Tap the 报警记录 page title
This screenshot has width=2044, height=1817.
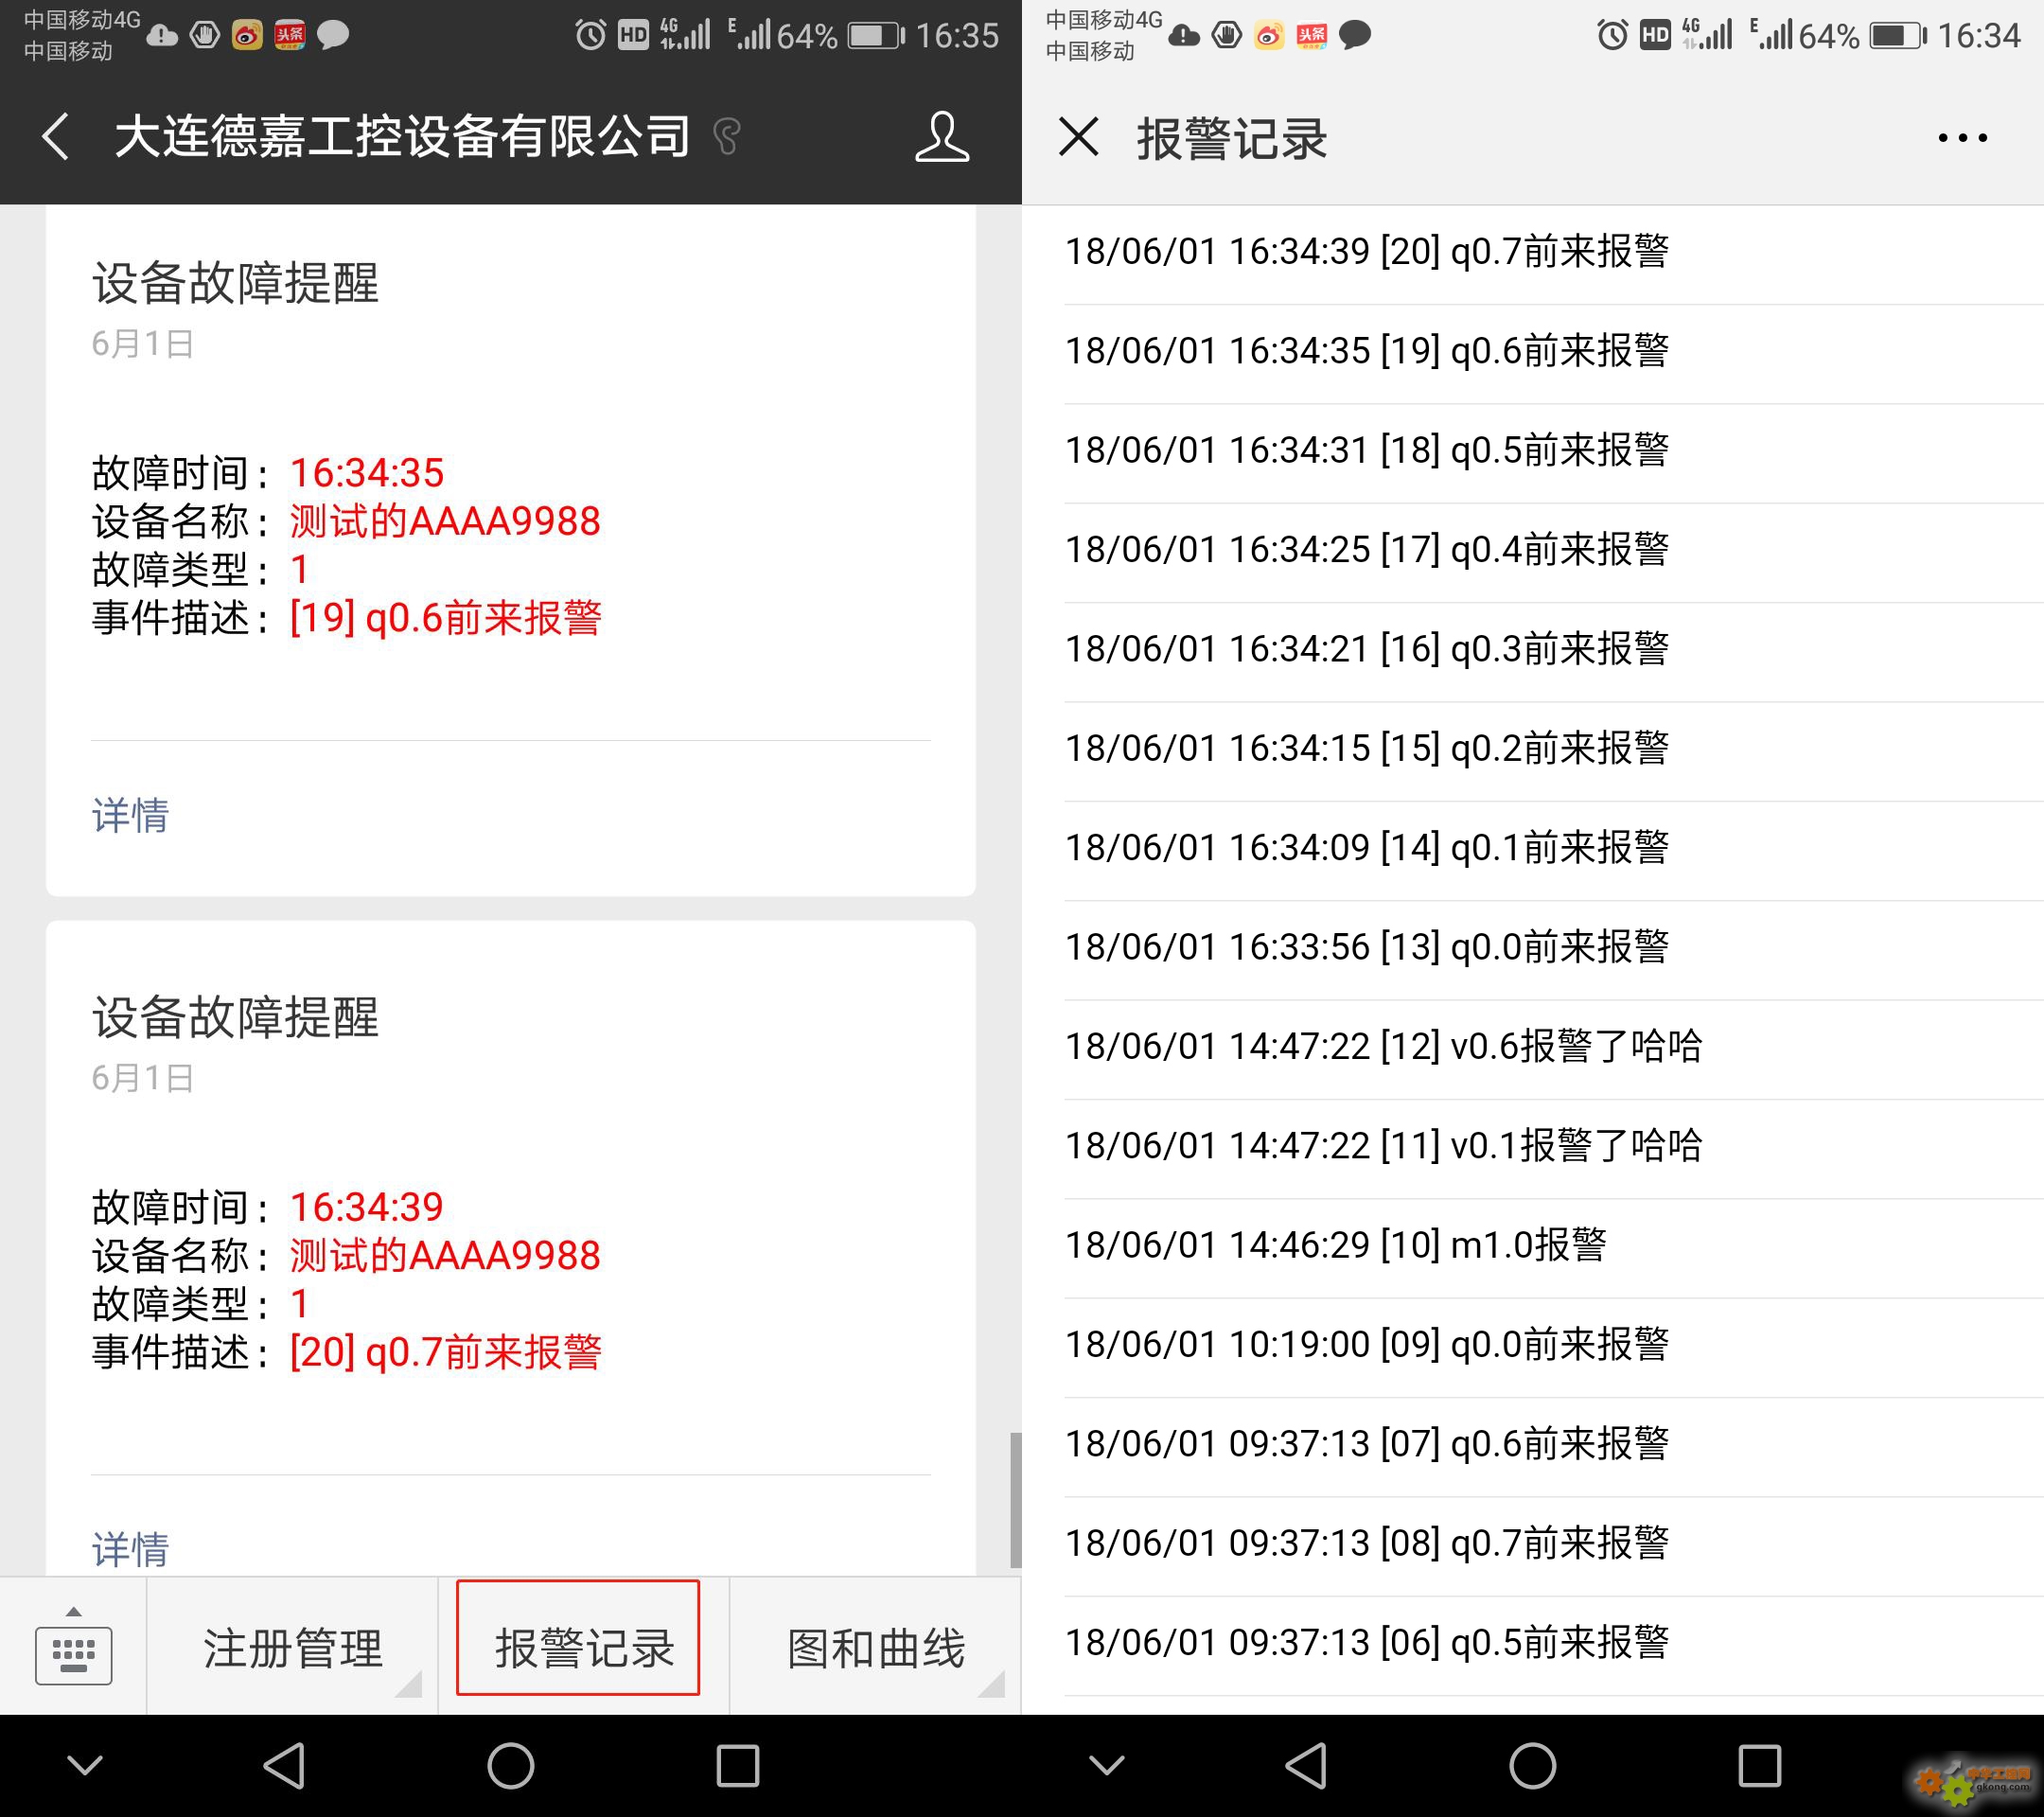pos(1231,138)
